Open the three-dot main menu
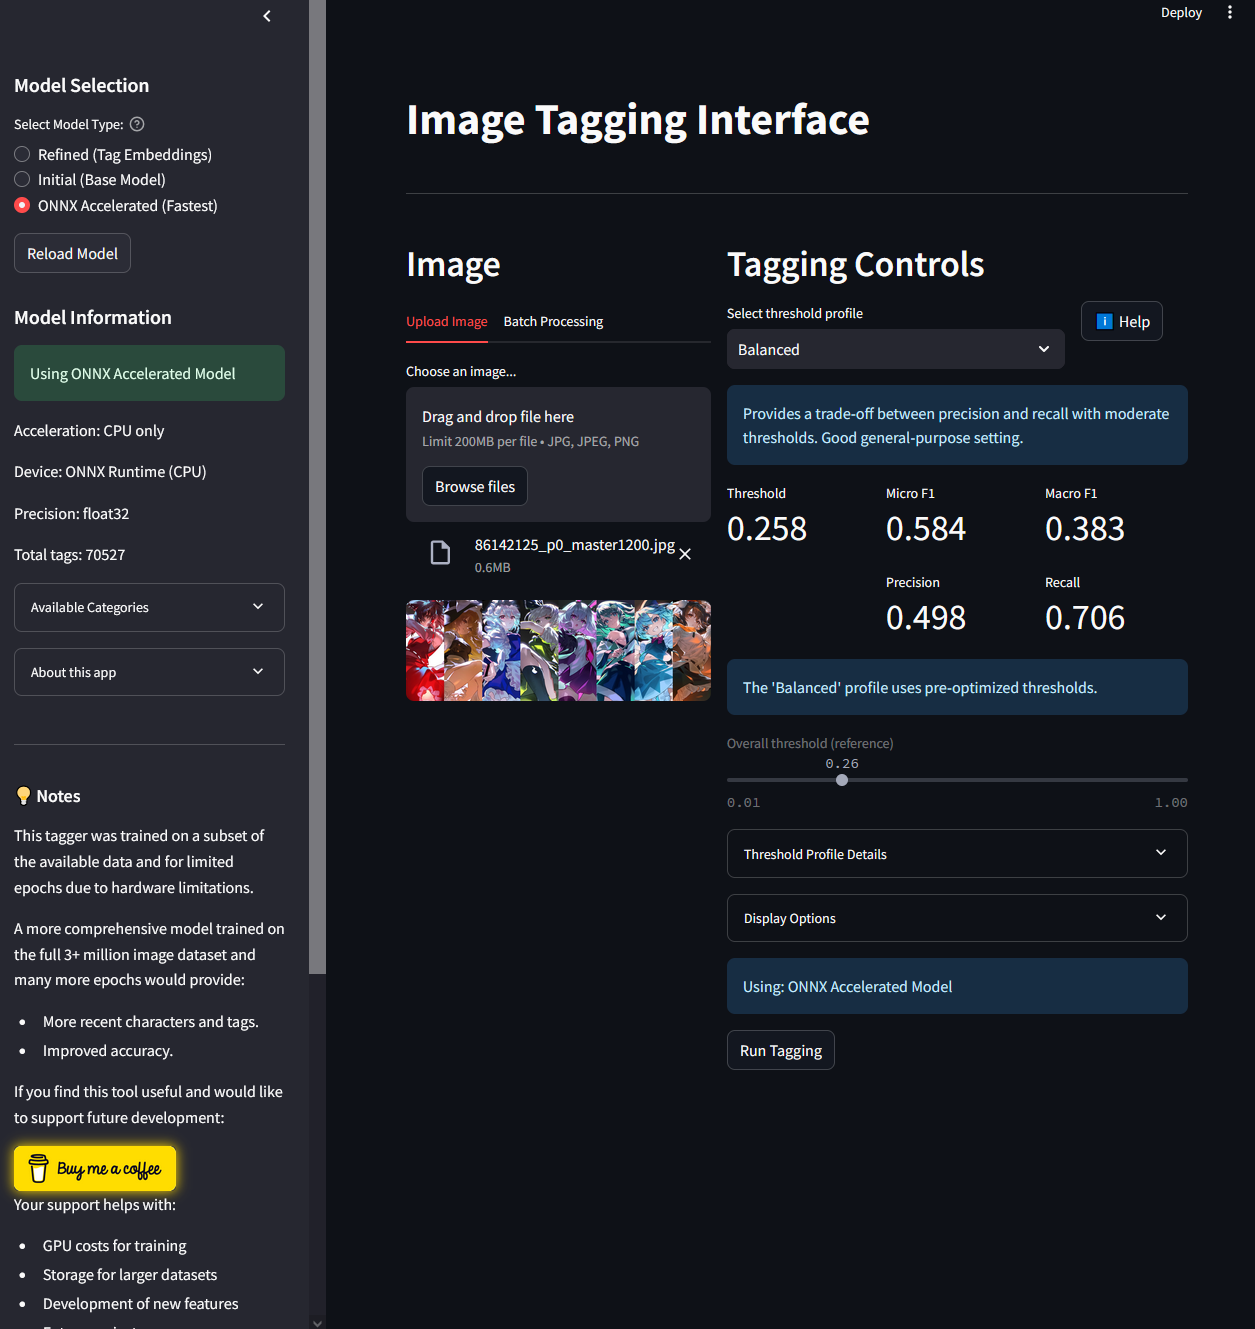1255x1329 pixels. pos(1230,13)
